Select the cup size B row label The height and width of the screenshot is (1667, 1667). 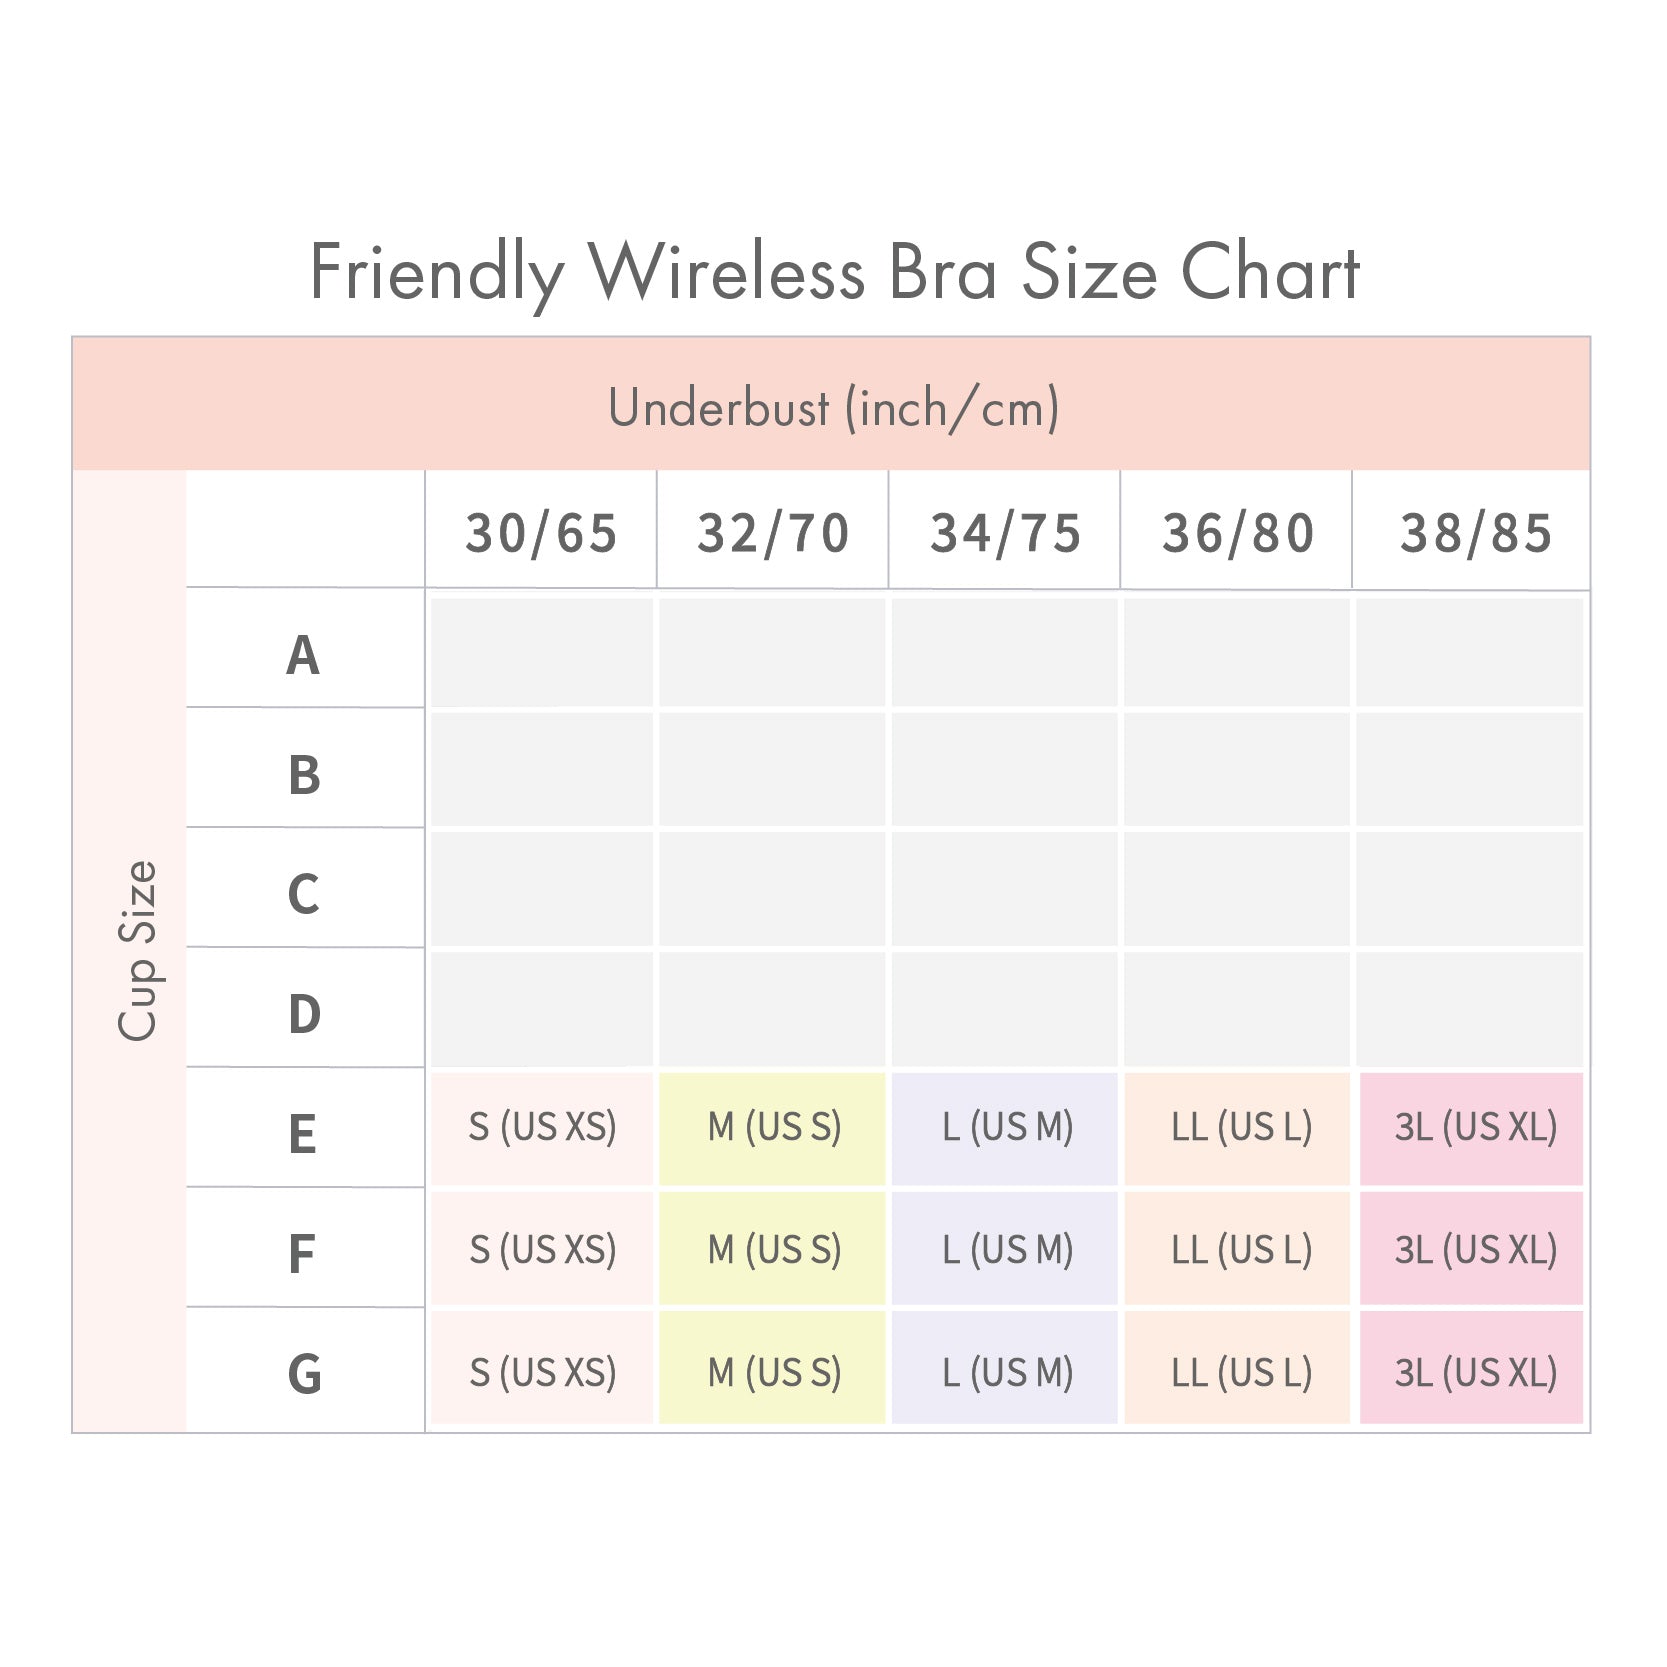pyautogui.click(x=304, y=775)
